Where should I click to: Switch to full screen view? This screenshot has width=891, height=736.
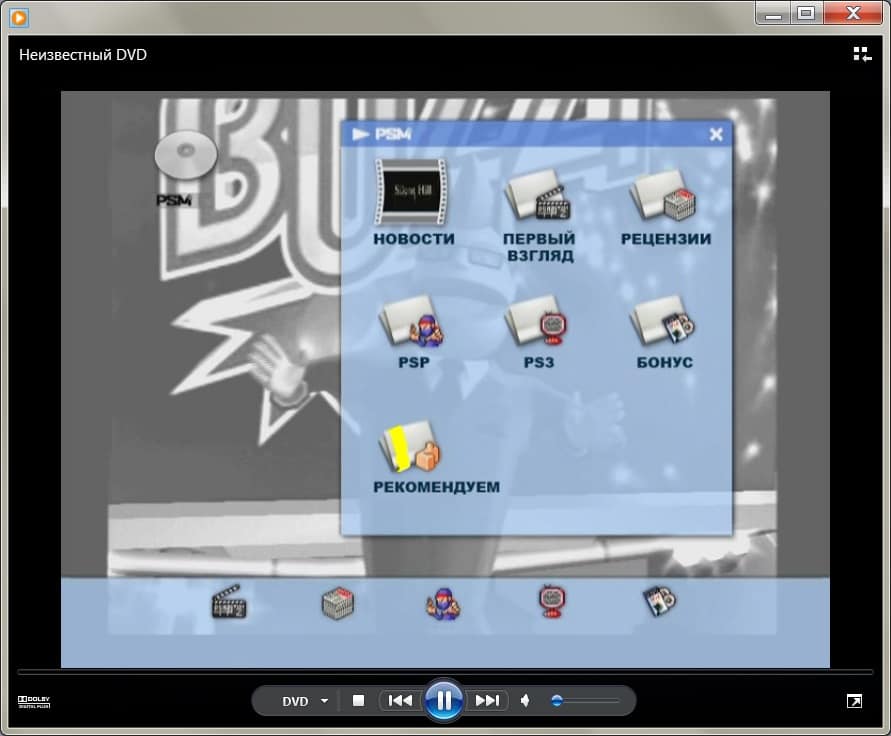(854, 701)
